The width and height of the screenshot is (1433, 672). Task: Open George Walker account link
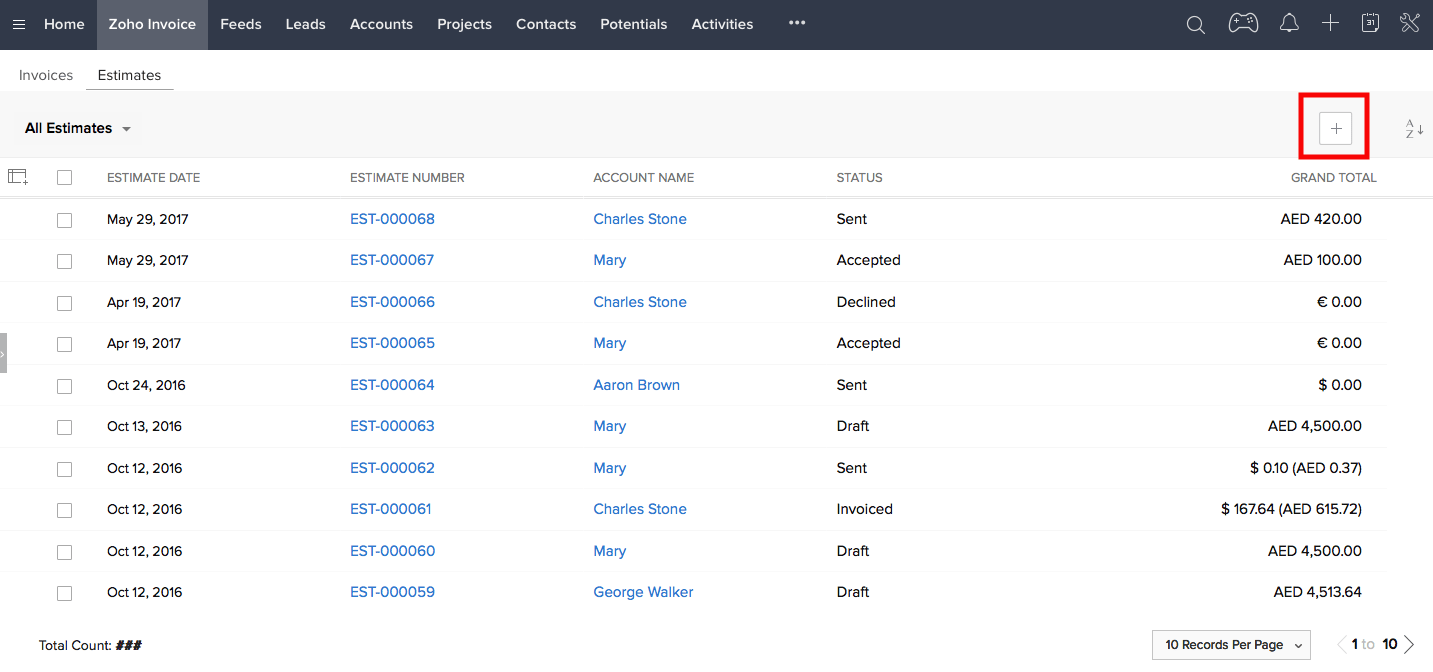(643, 592)
